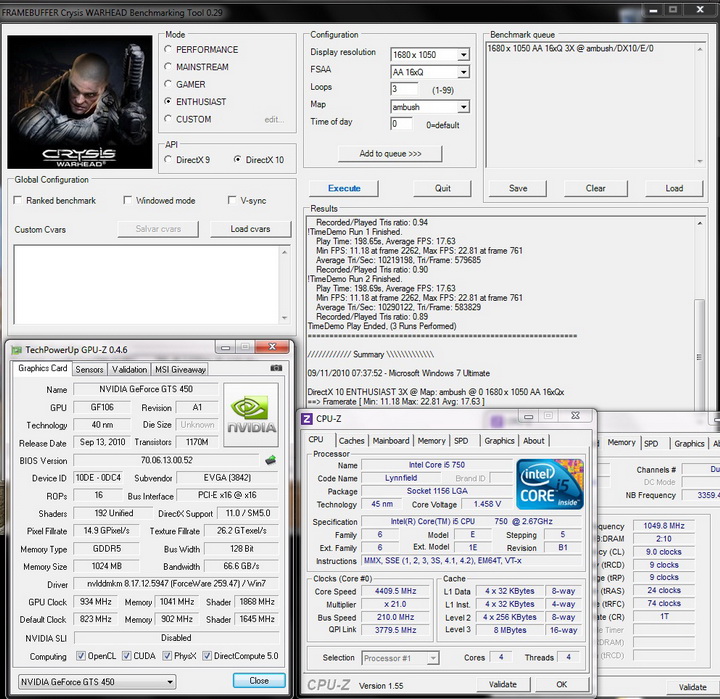Open MSI Giveaway tab in GPU-Z

click(x=180, y=369)
